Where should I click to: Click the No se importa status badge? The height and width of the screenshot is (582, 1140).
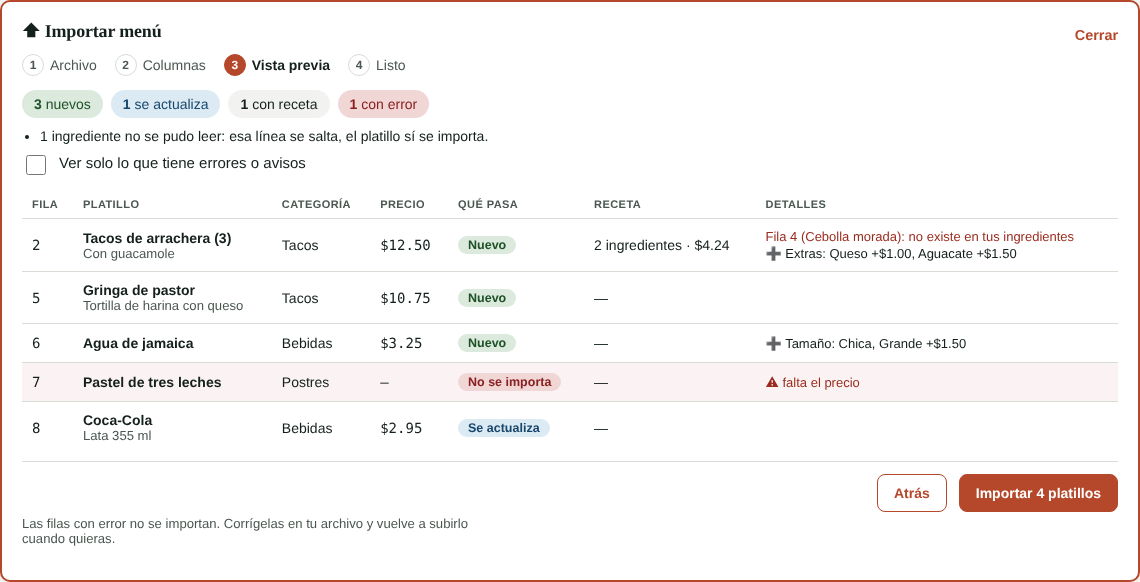click(x=510, y=382)
